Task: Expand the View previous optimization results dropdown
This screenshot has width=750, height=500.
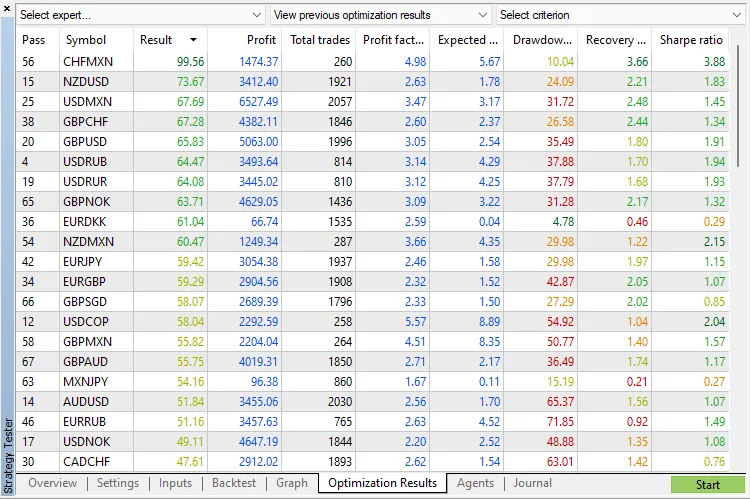Action: (x=380, y=15)
